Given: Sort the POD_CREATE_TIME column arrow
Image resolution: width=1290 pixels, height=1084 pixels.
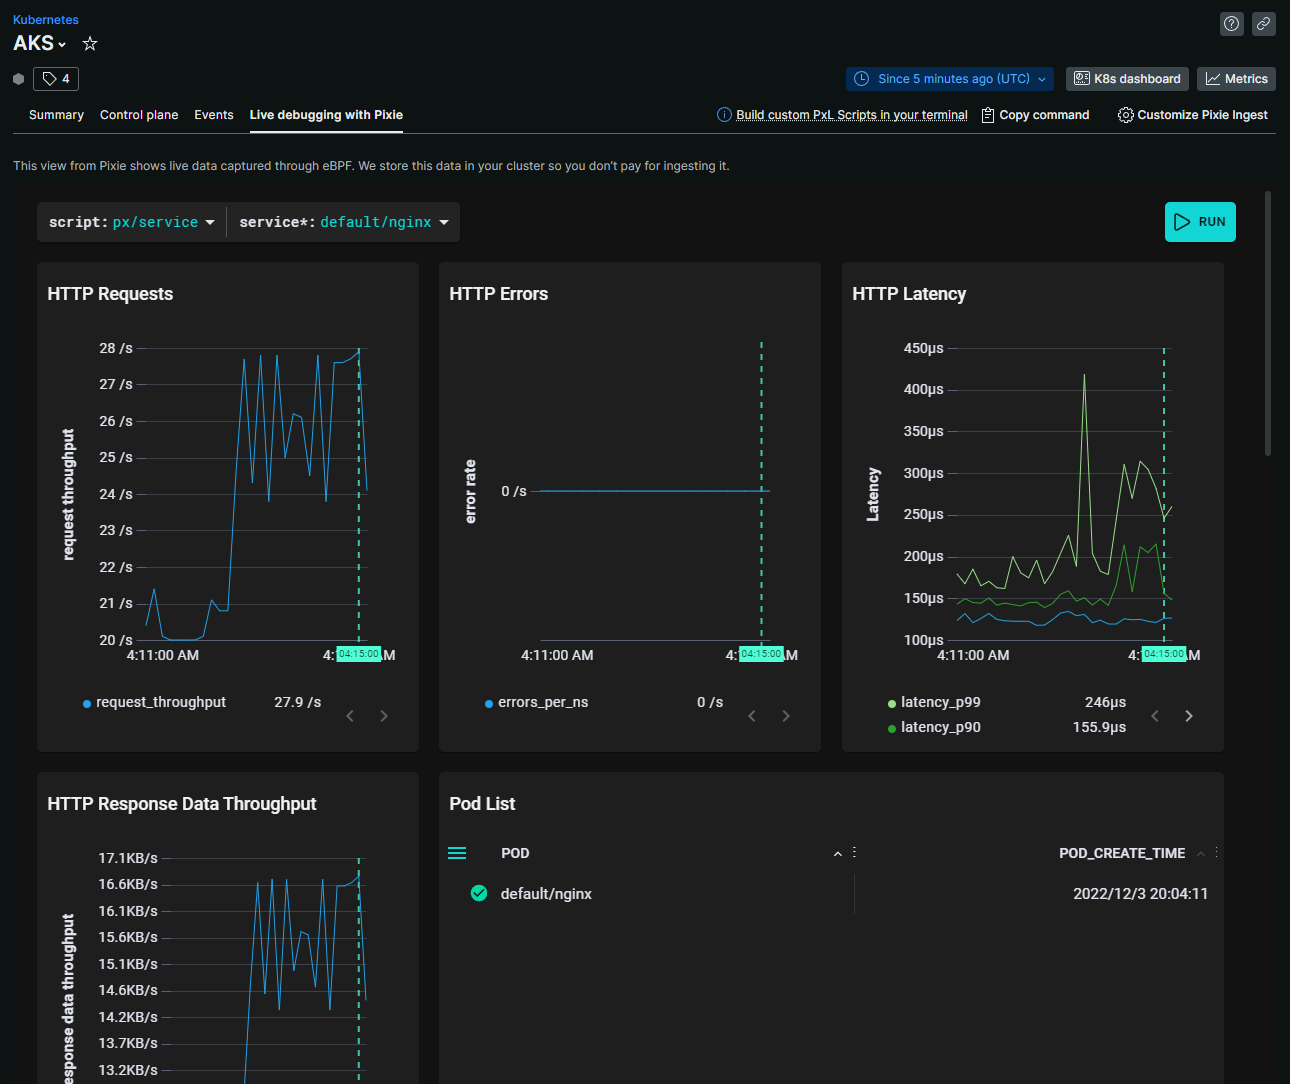Looking at the screenshot, I should pyautogui.click(x=1201, y=854).
